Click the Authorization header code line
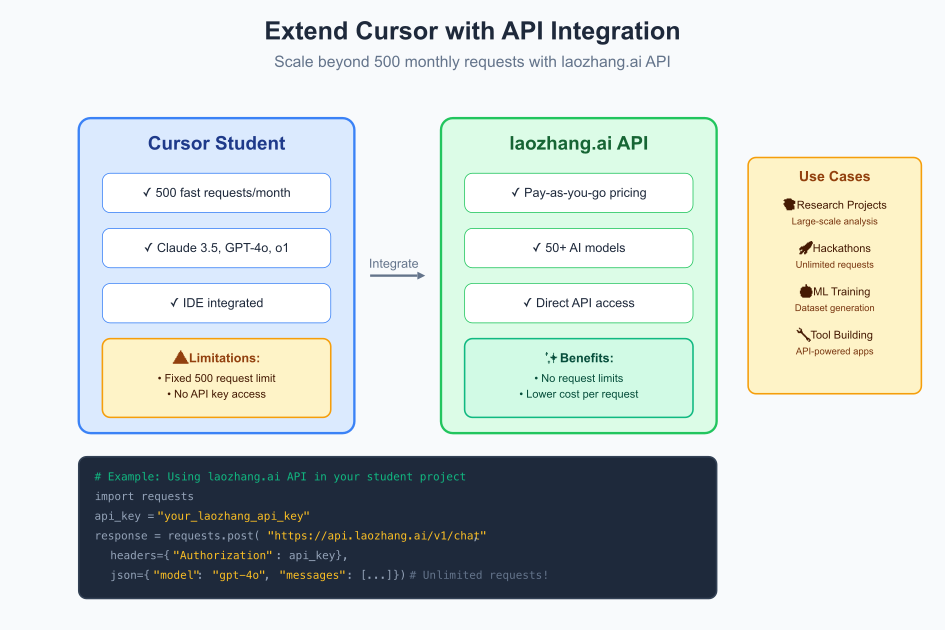 point(229,555)
